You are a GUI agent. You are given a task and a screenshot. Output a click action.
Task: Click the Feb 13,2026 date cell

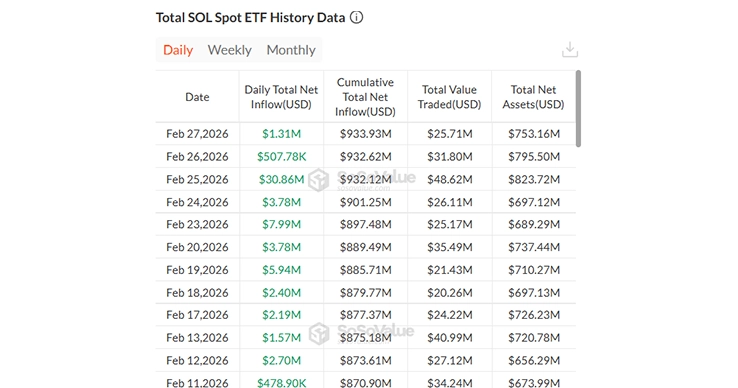pyautogui.click(x=197, y=338)
